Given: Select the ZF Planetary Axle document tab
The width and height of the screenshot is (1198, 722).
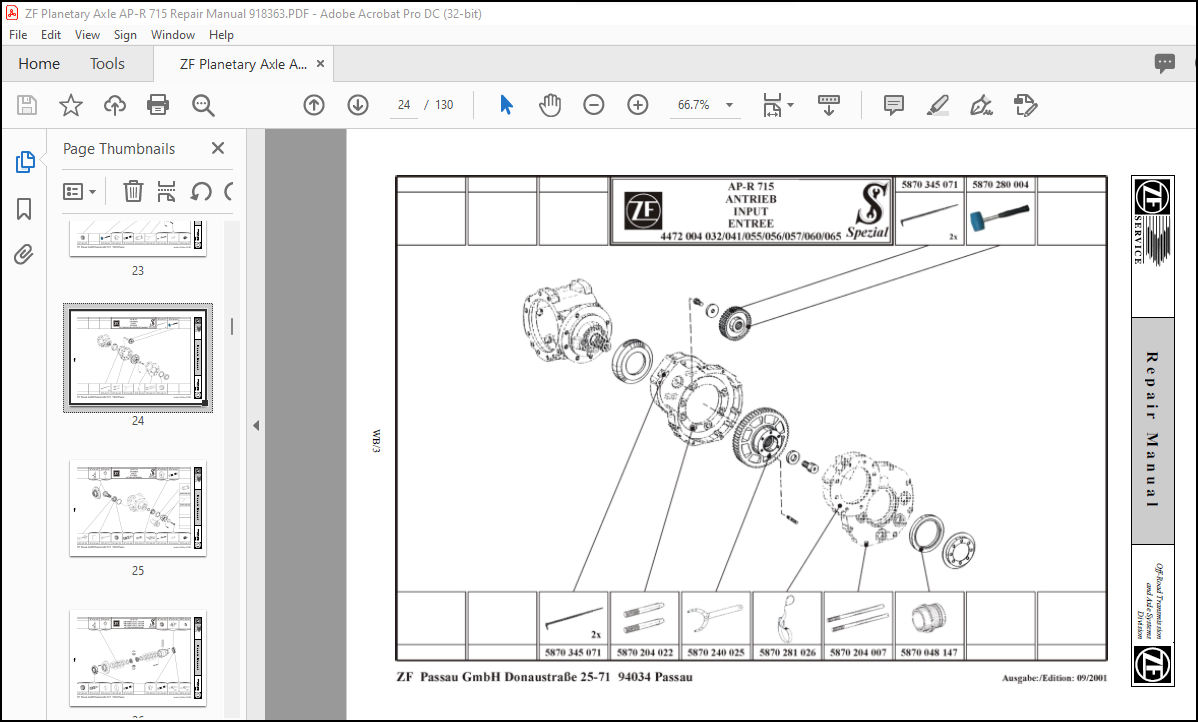Looking at the screenshot, I should [243, 64].
